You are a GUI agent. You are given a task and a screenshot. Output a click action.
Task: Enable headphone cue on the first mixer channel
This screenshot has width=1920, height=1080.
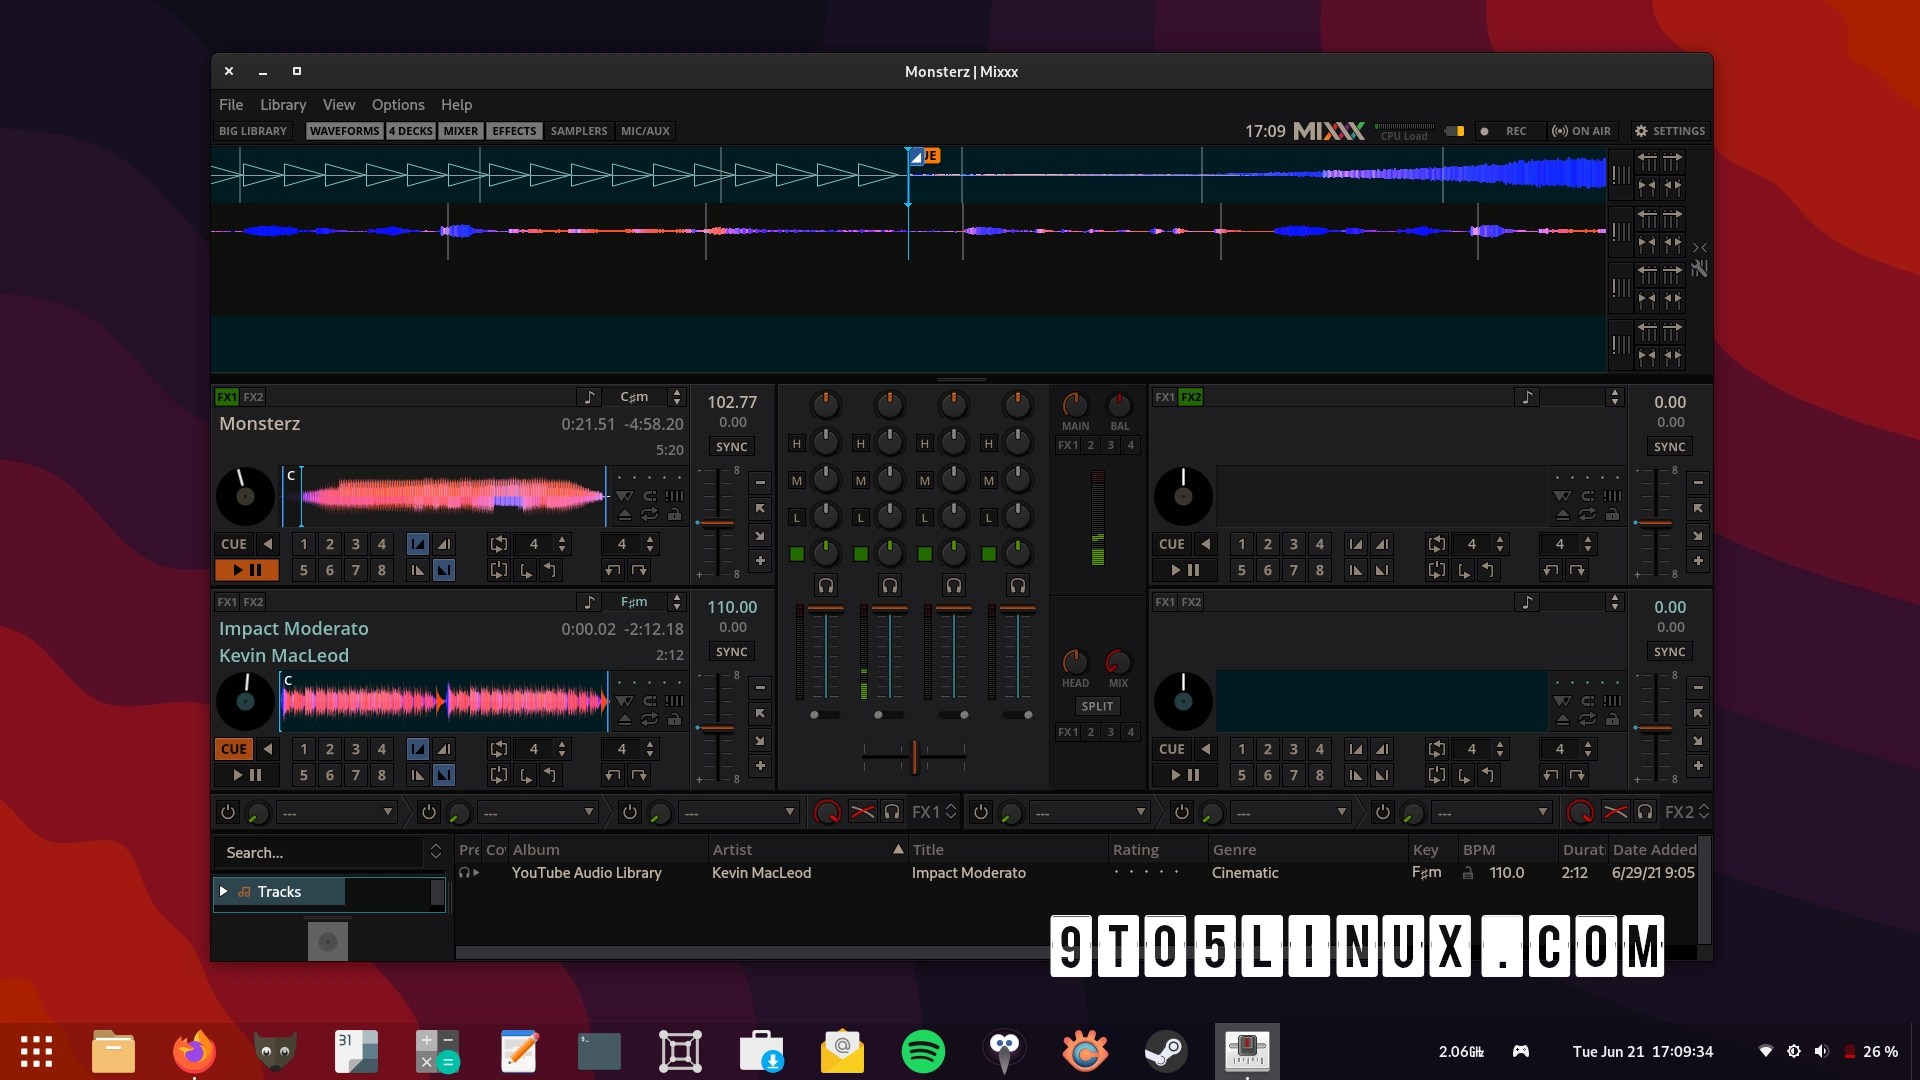coord(826,586)
